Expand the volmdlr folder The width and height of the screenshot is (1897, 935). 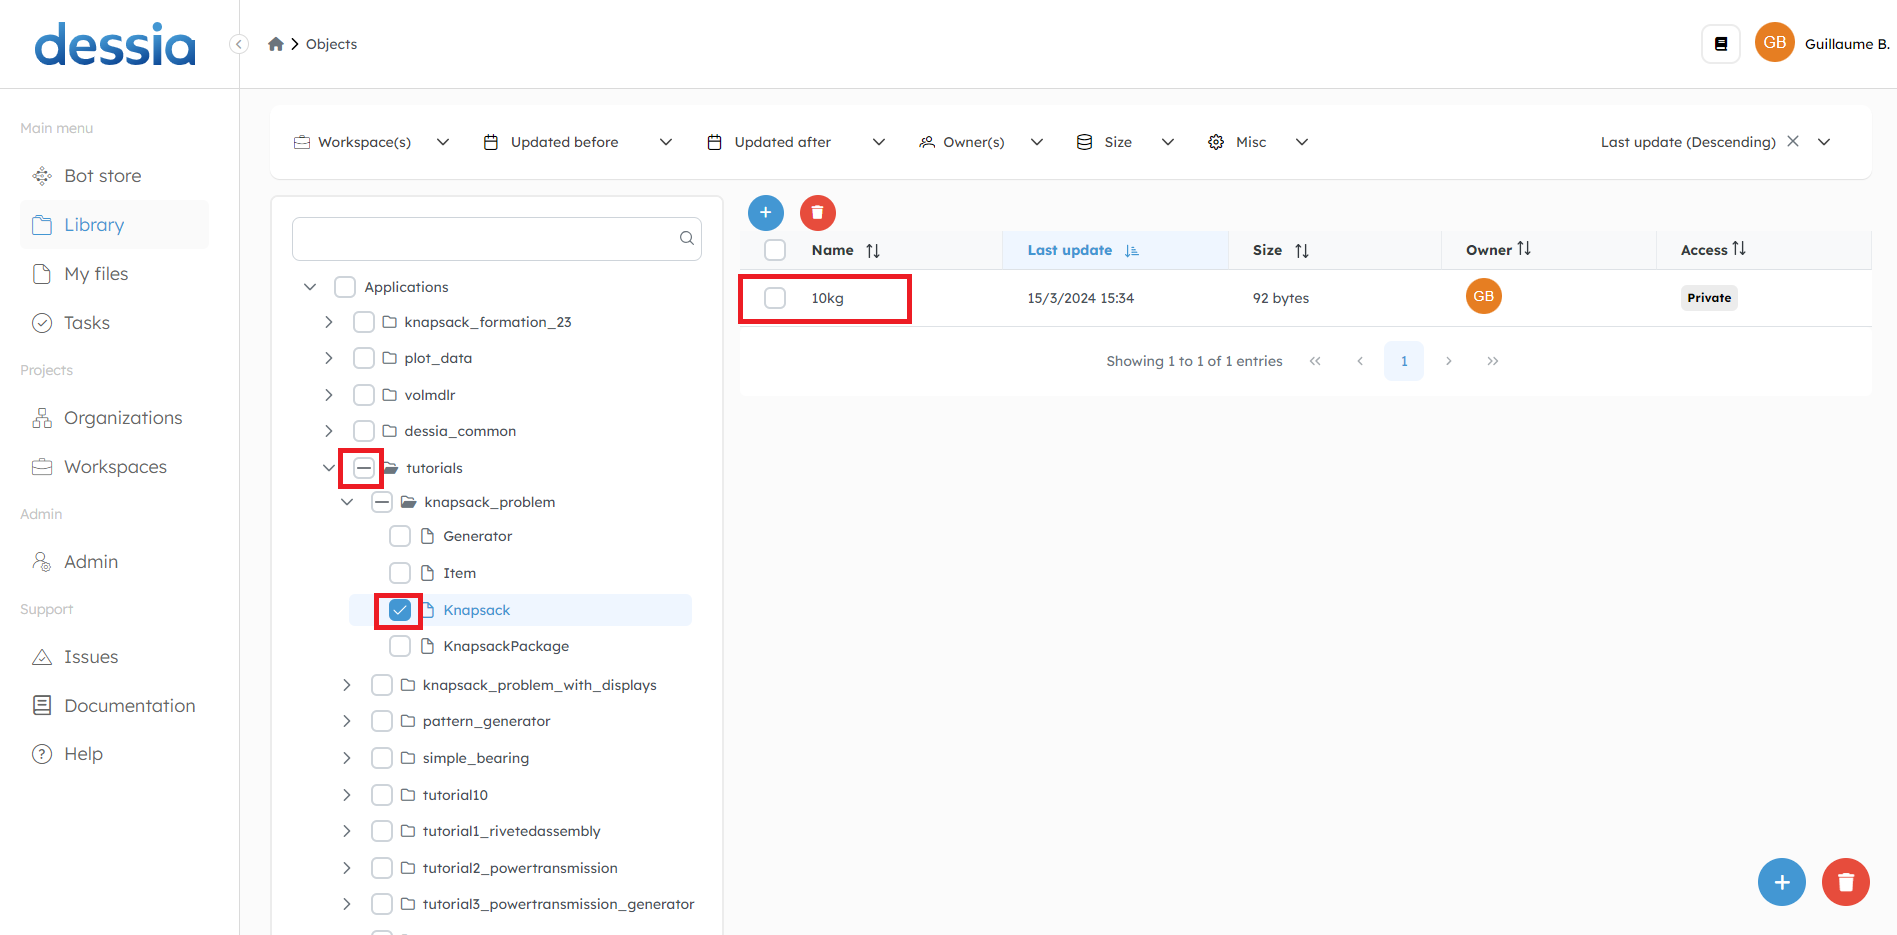point(329,395)
